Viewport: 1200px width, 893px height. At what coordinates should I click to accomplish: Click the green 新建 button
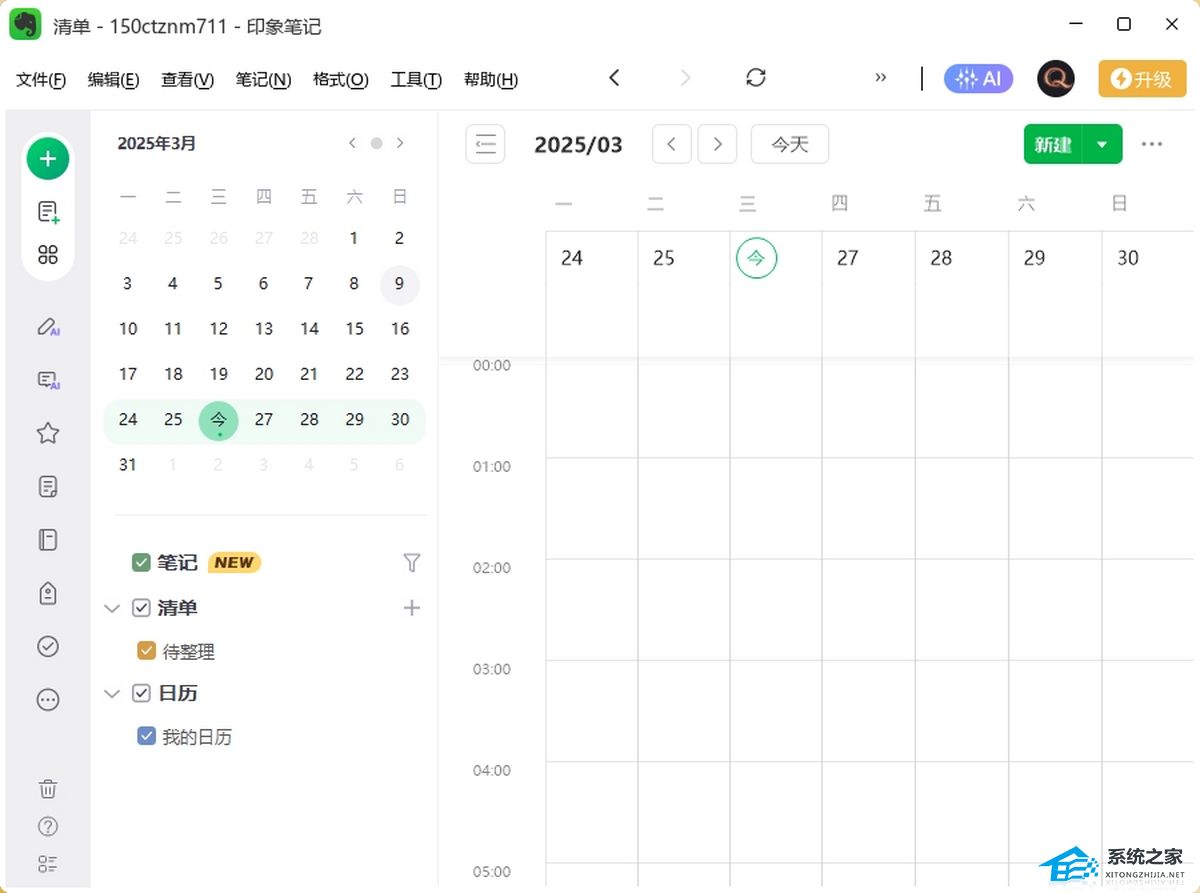1053,144
